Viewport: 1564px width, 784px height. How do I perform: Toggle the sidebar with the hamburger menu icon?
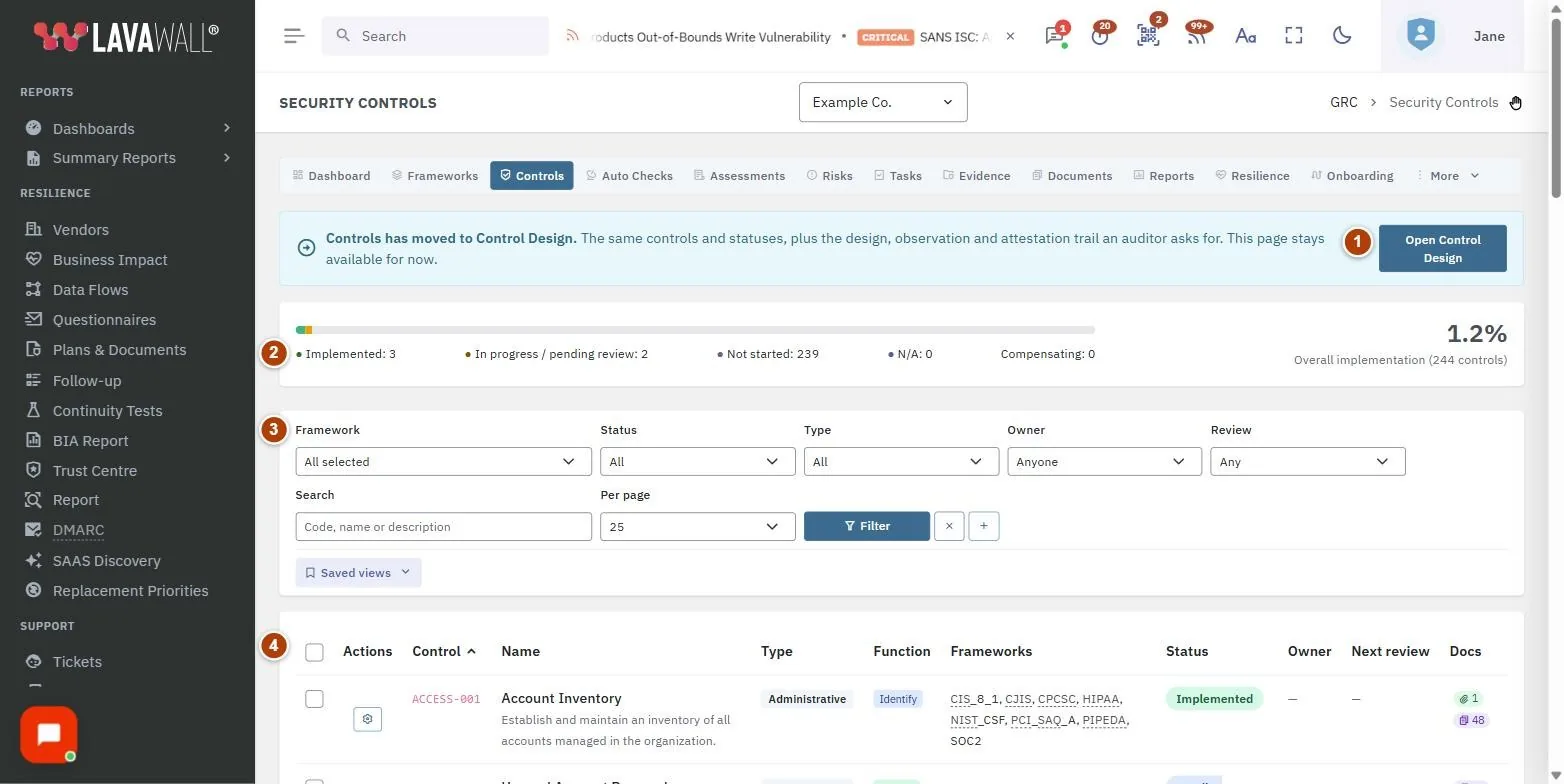pyautogui.click(x=293, y=36)
